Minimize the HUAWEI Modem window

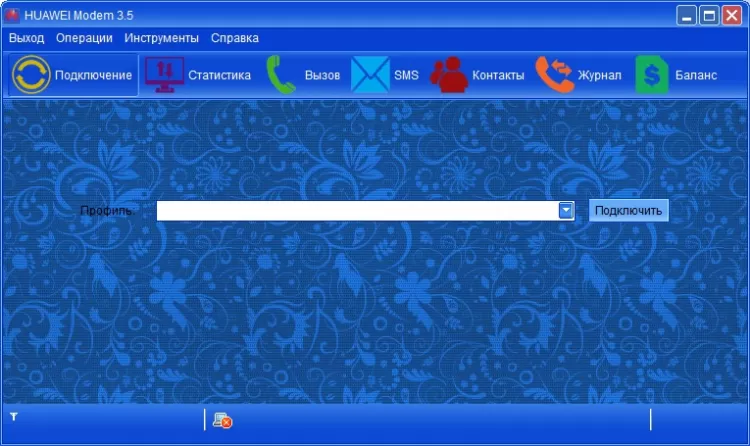(x=686, y=15)
